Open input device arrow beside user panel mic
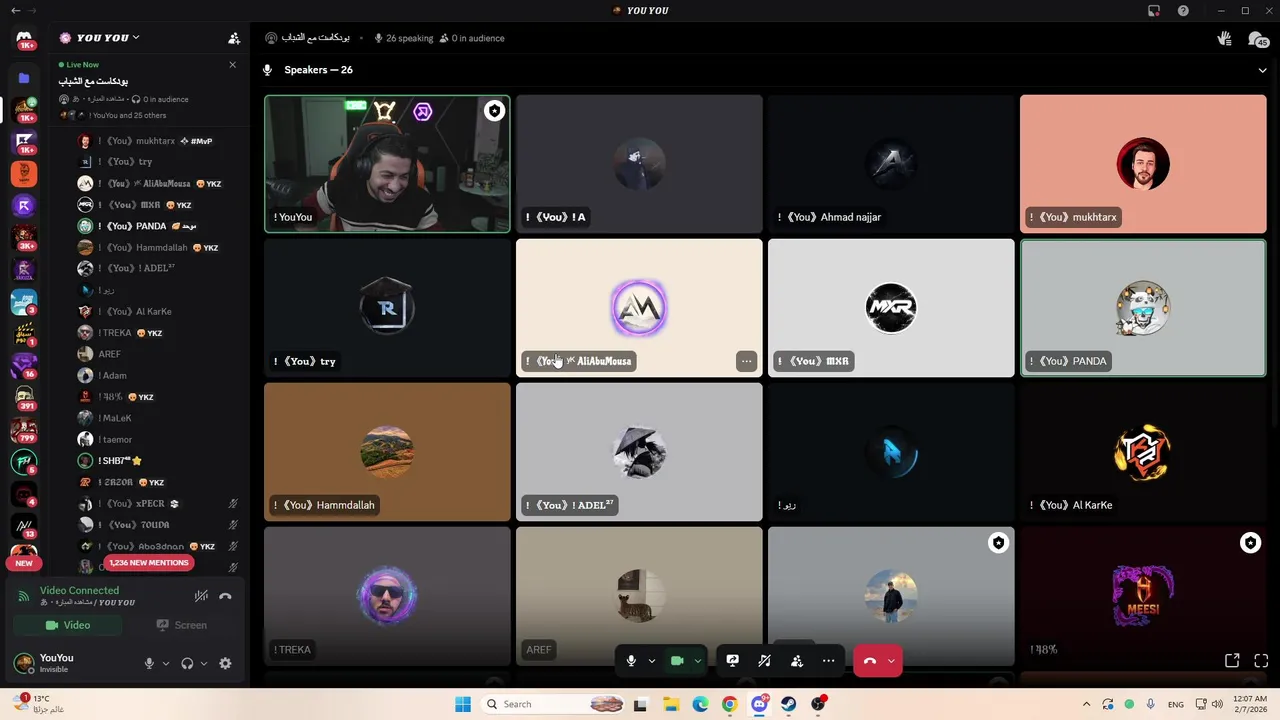 [x=166, y=663]
